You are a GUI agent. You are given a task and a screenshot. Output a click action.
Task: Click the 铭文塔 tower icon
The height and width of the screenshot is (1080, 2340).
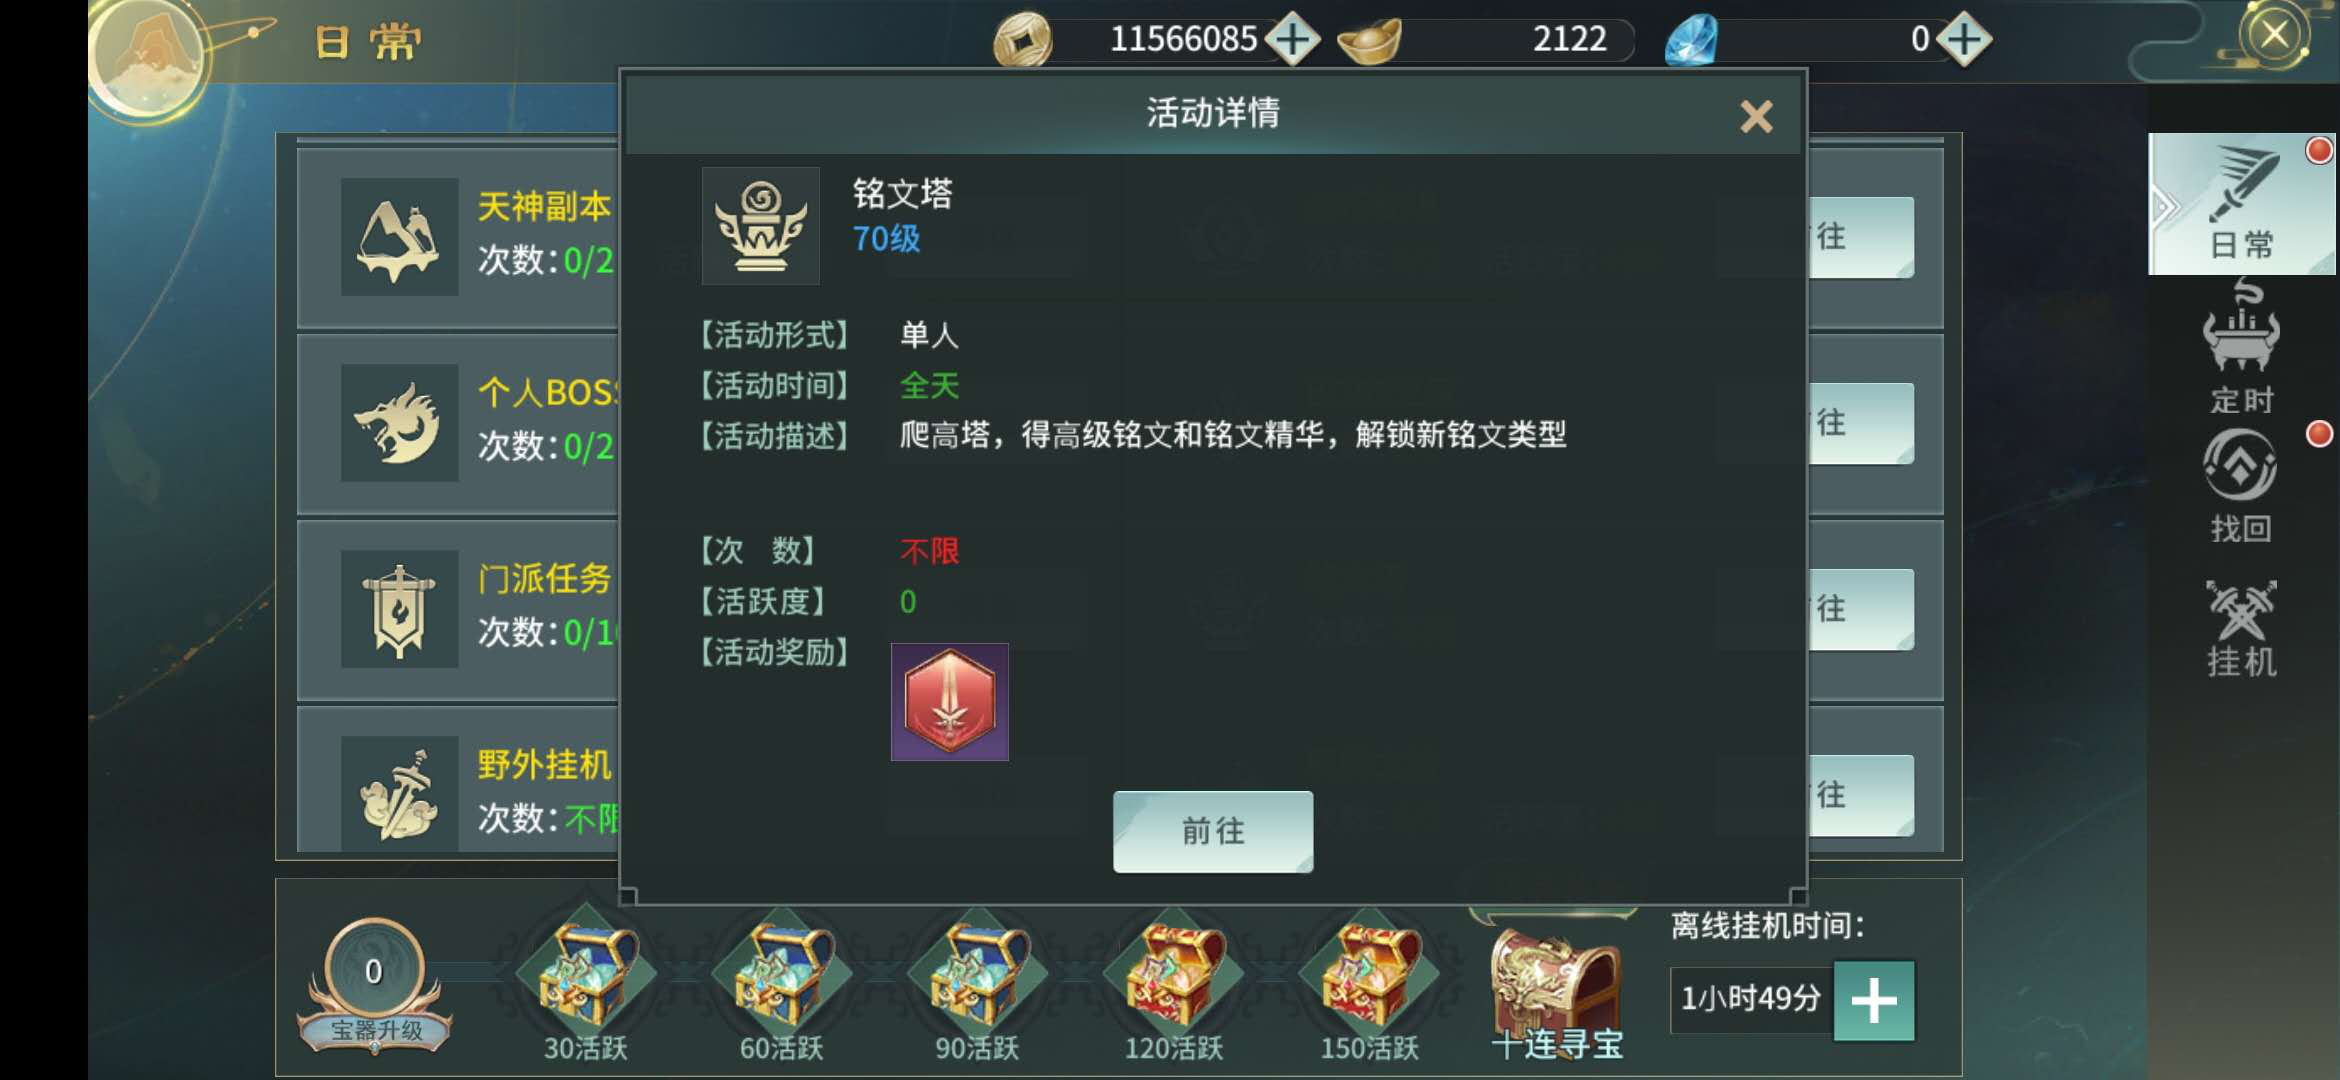point(761,226)
